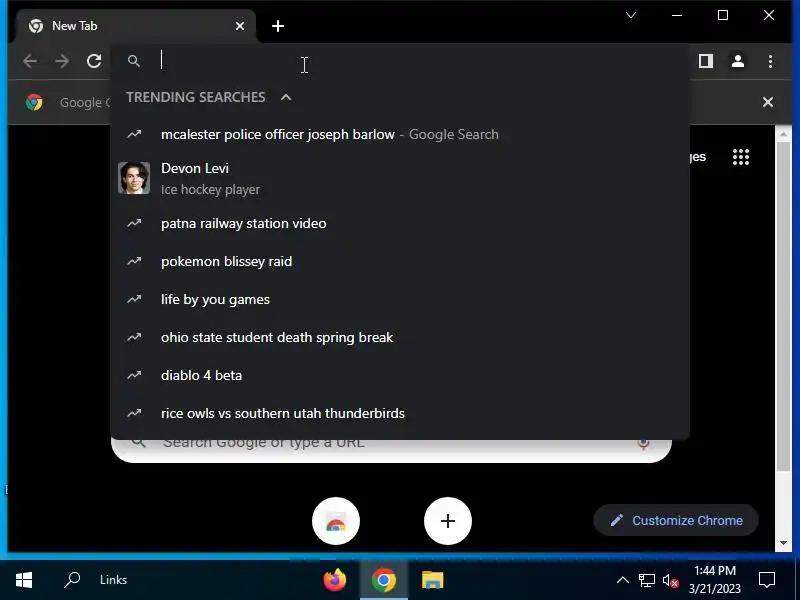Open the Web Store shortcut tile
The height and width of the screenshot is (600, 800).
click(336, 521)
